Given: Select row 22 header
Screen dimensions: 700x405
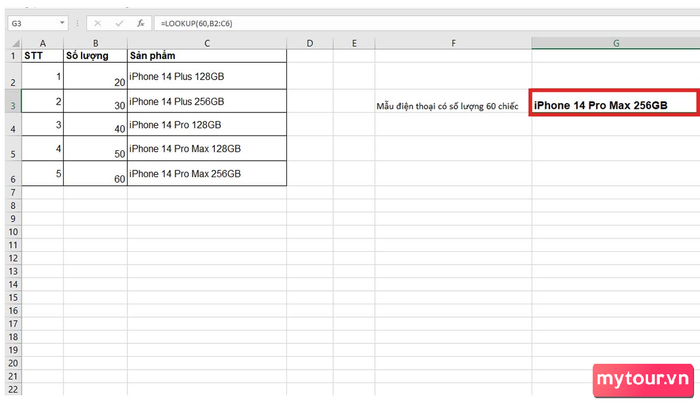Looking at the screenshot, I should (13, 389).
